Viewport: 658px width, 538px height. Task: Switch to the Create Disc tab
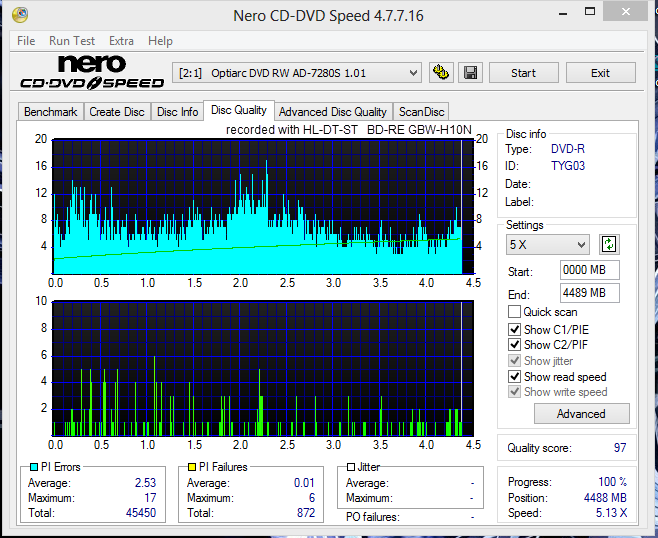pos(117,112)
